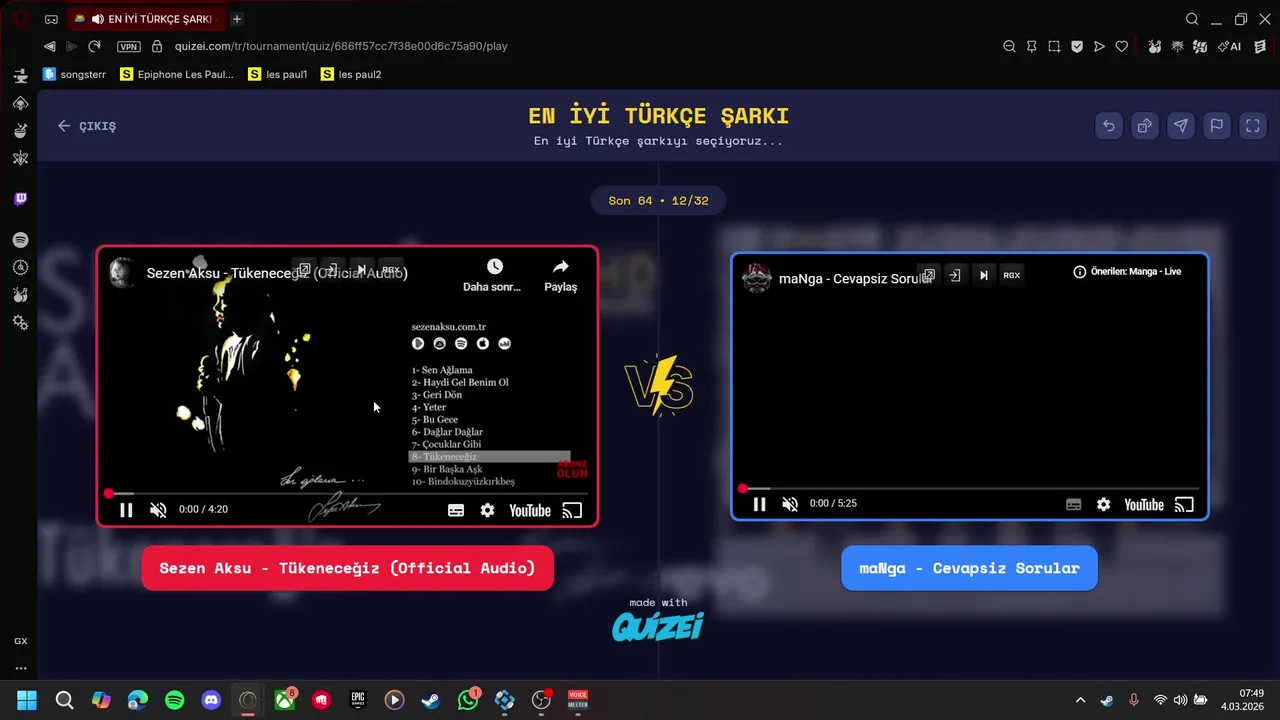Open maNga channel avatar
This screenshot has width=1280, height=720.
click(758, 278)
